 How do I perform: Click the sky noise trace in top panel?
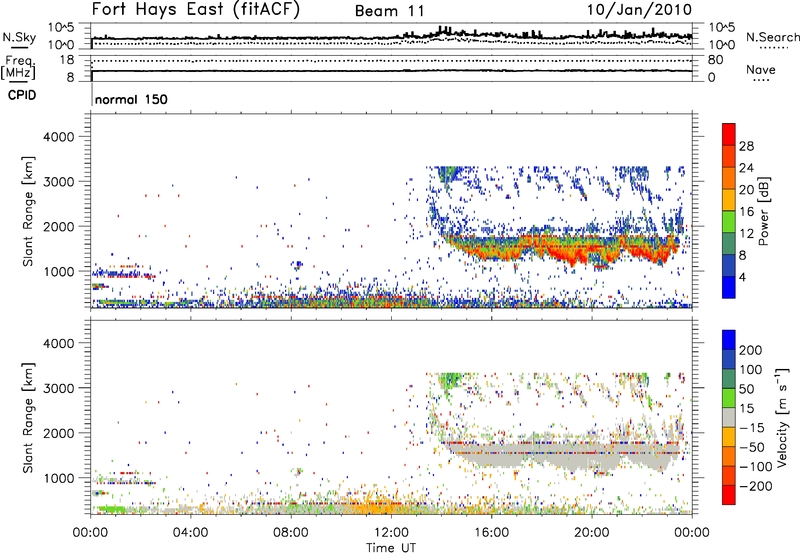coord(391,37)
